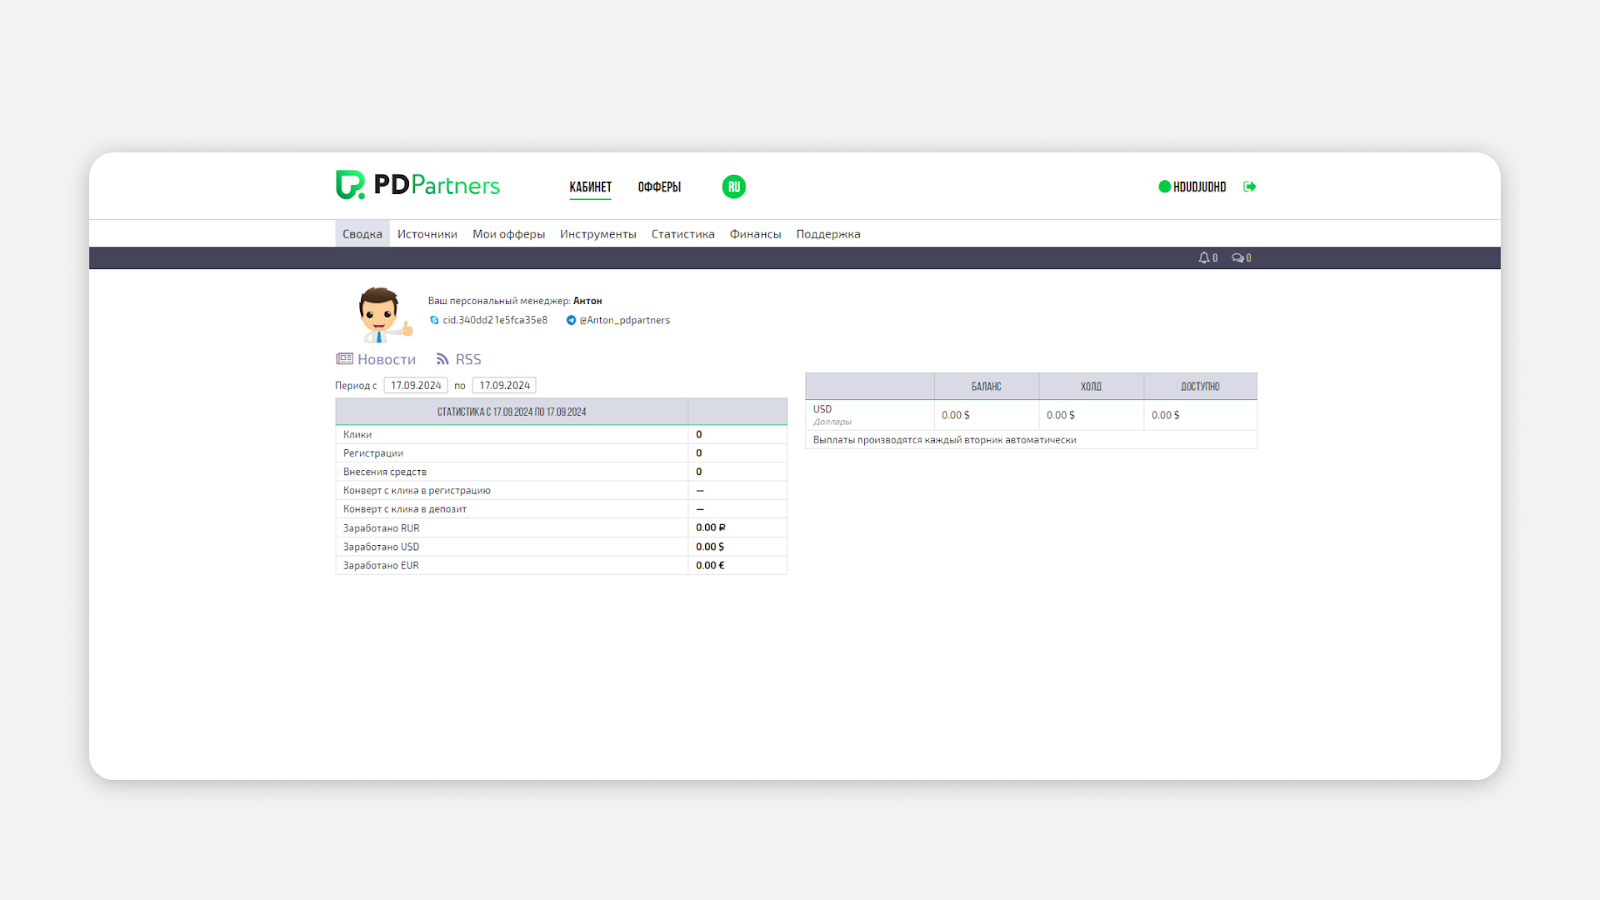Screen dimensions: 1600x900
Task: Click the statistics table header with dates
Action: click(x=511, y=412)
